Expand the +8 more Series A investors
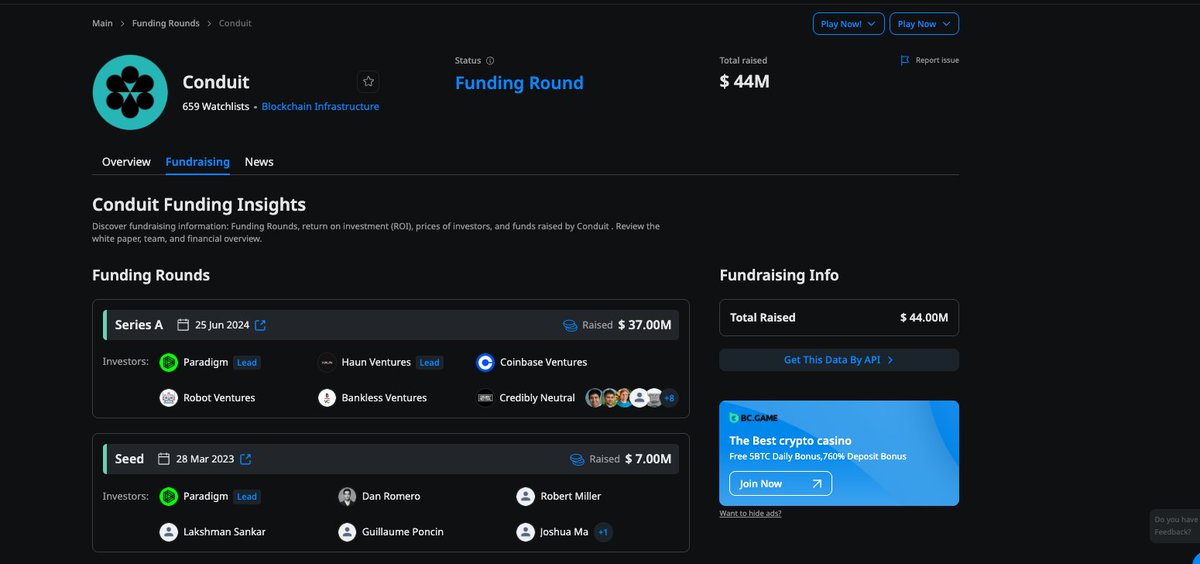The image size is (1200, 564). [669, 398]
